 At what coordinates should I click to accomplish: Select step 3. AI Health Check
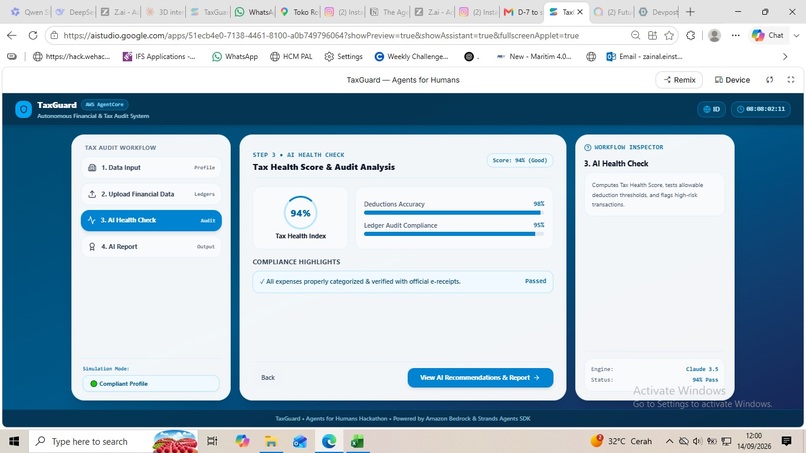(151, 221)
